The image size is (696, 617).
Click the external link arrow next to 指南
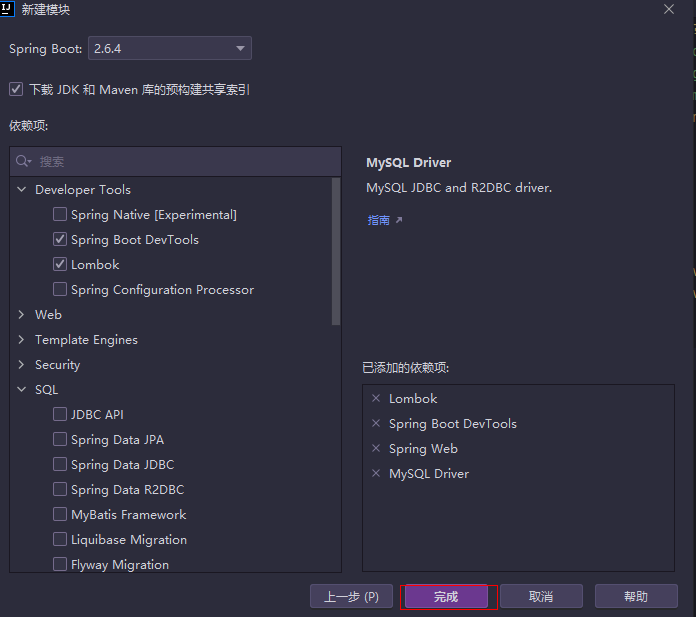399,220
